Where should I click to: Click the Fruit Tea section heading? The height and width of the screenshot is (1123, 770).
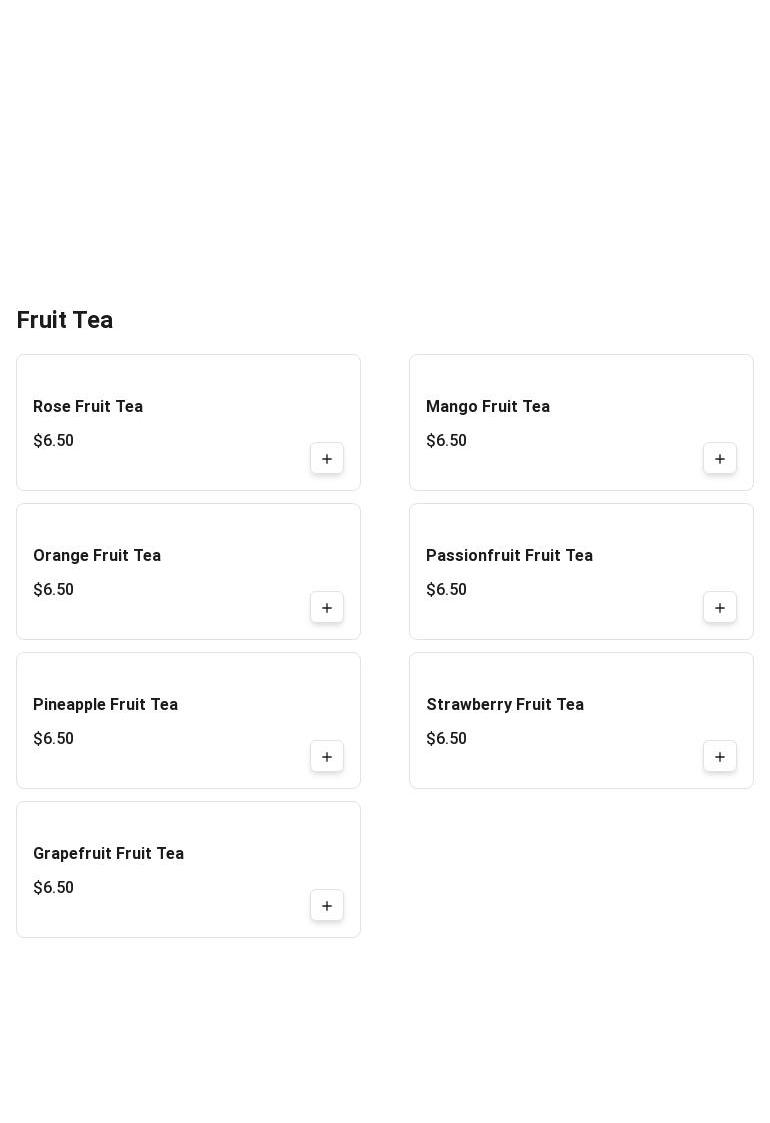tap(65, 320)
